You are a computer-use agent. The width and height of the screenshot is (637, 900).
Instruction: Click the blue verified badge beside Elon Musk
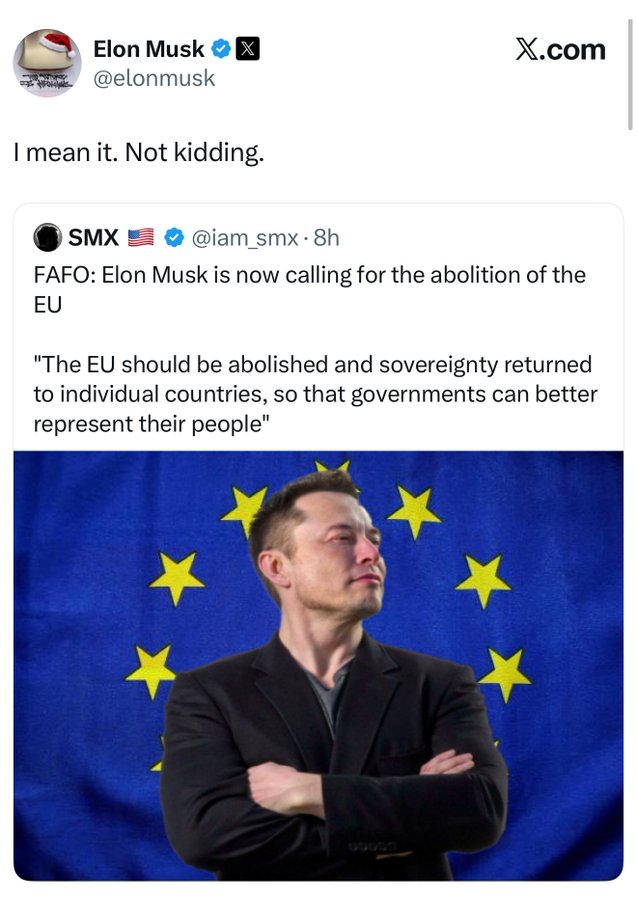point(221,49)
